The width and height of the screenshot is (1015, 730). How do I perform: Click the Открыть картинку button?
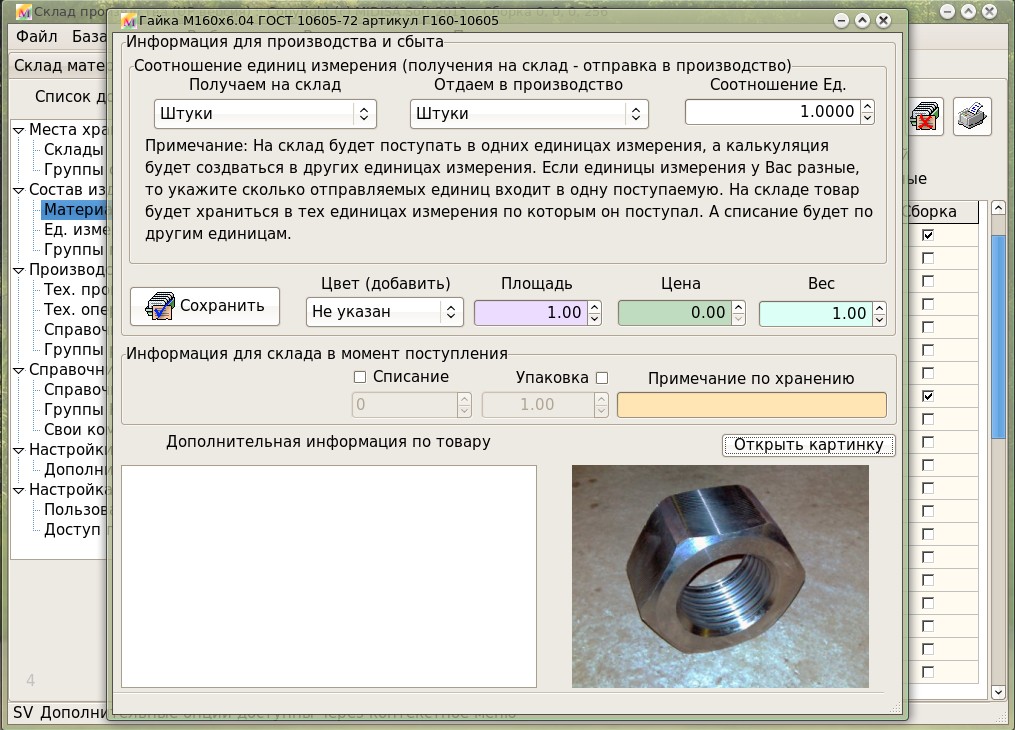pyautogui.click(x=808, y=445)
